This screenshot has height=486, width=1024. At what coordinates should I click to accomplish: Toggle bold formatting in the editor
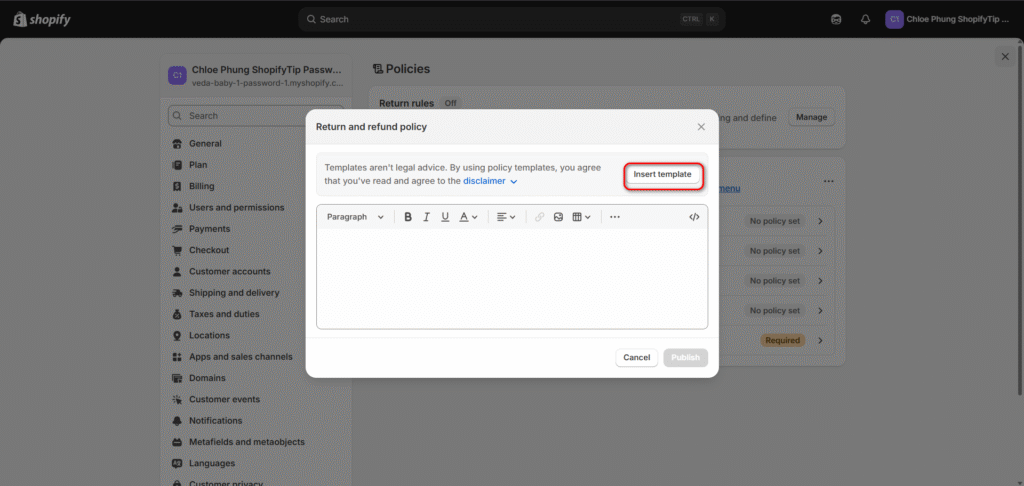coord(408,217)
